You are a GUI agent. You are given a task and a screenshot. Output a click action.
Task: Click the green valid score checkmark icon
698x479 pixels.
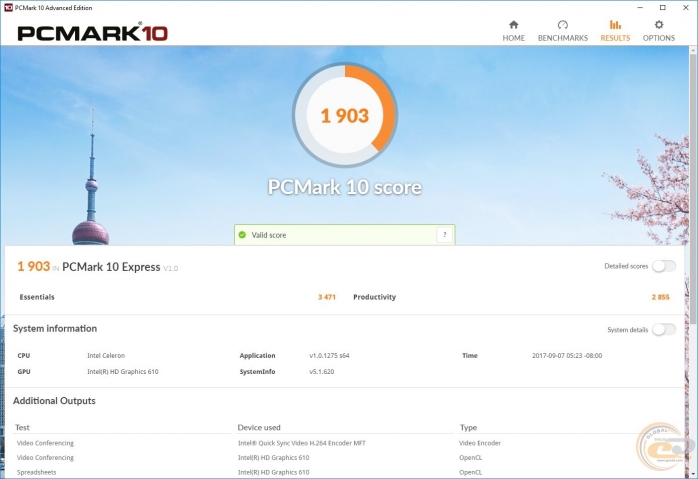pos(242,235)
